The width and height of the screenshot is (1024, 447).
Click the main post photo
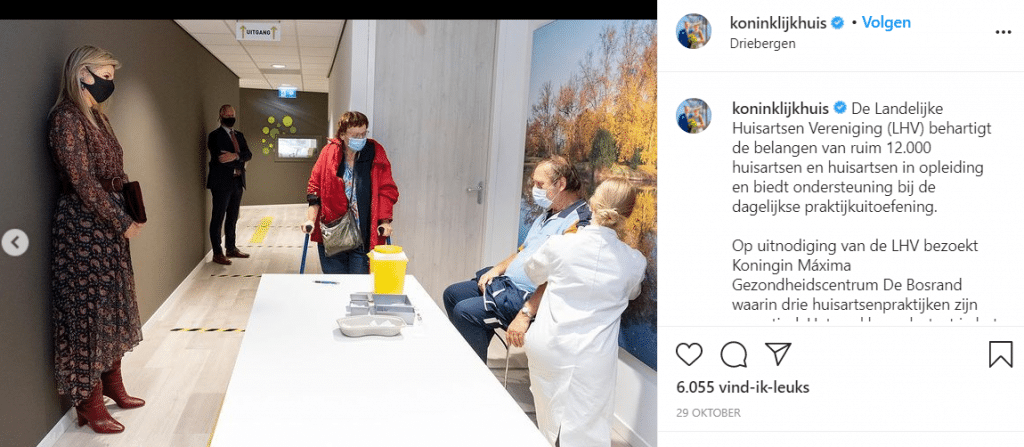(x=328, y=233)
